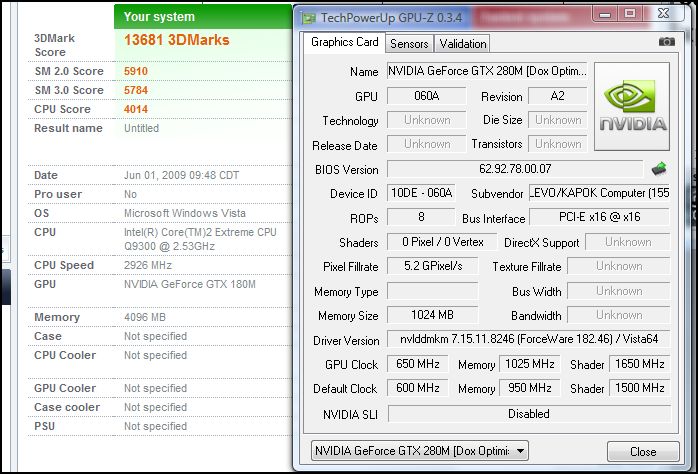Click the Close button in GPU-Z

(643, 452)
